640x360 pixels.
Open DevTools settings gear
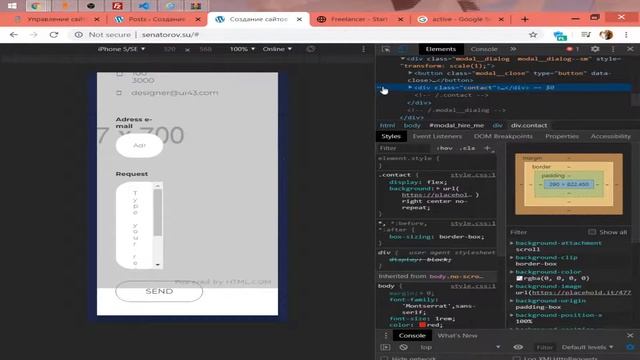pos(595,49)
